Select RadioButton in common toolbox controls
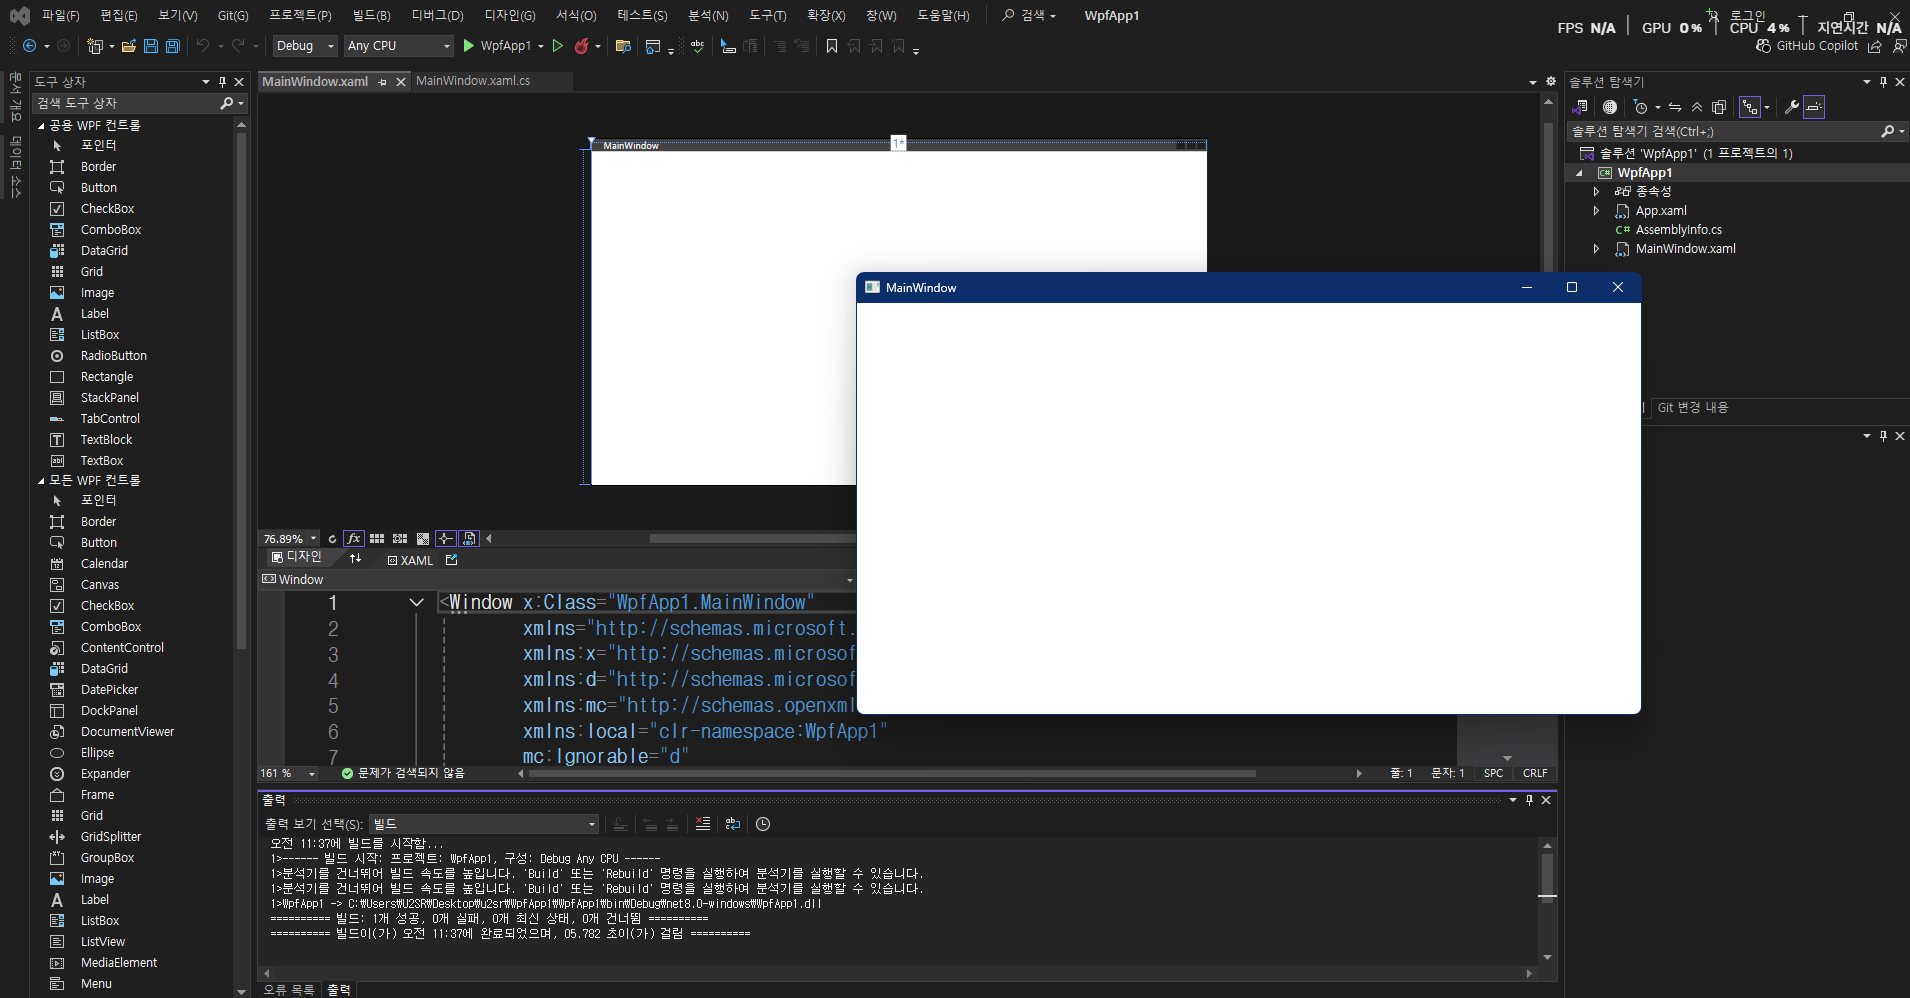This screenshot has height=998, width=1910. (114, 356)
